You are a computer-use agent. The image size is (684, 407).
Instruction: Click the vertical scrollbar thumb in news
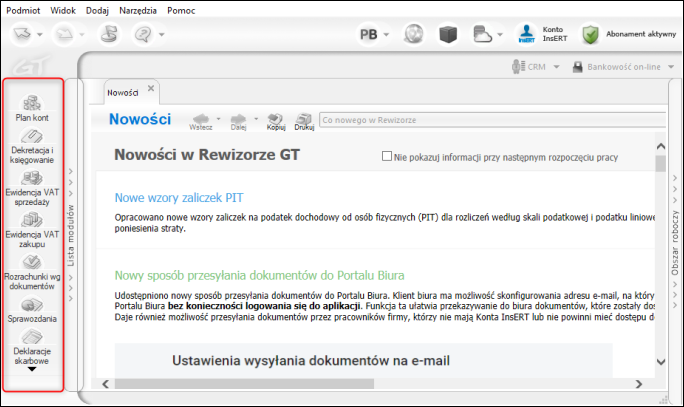tap(661, 164)
